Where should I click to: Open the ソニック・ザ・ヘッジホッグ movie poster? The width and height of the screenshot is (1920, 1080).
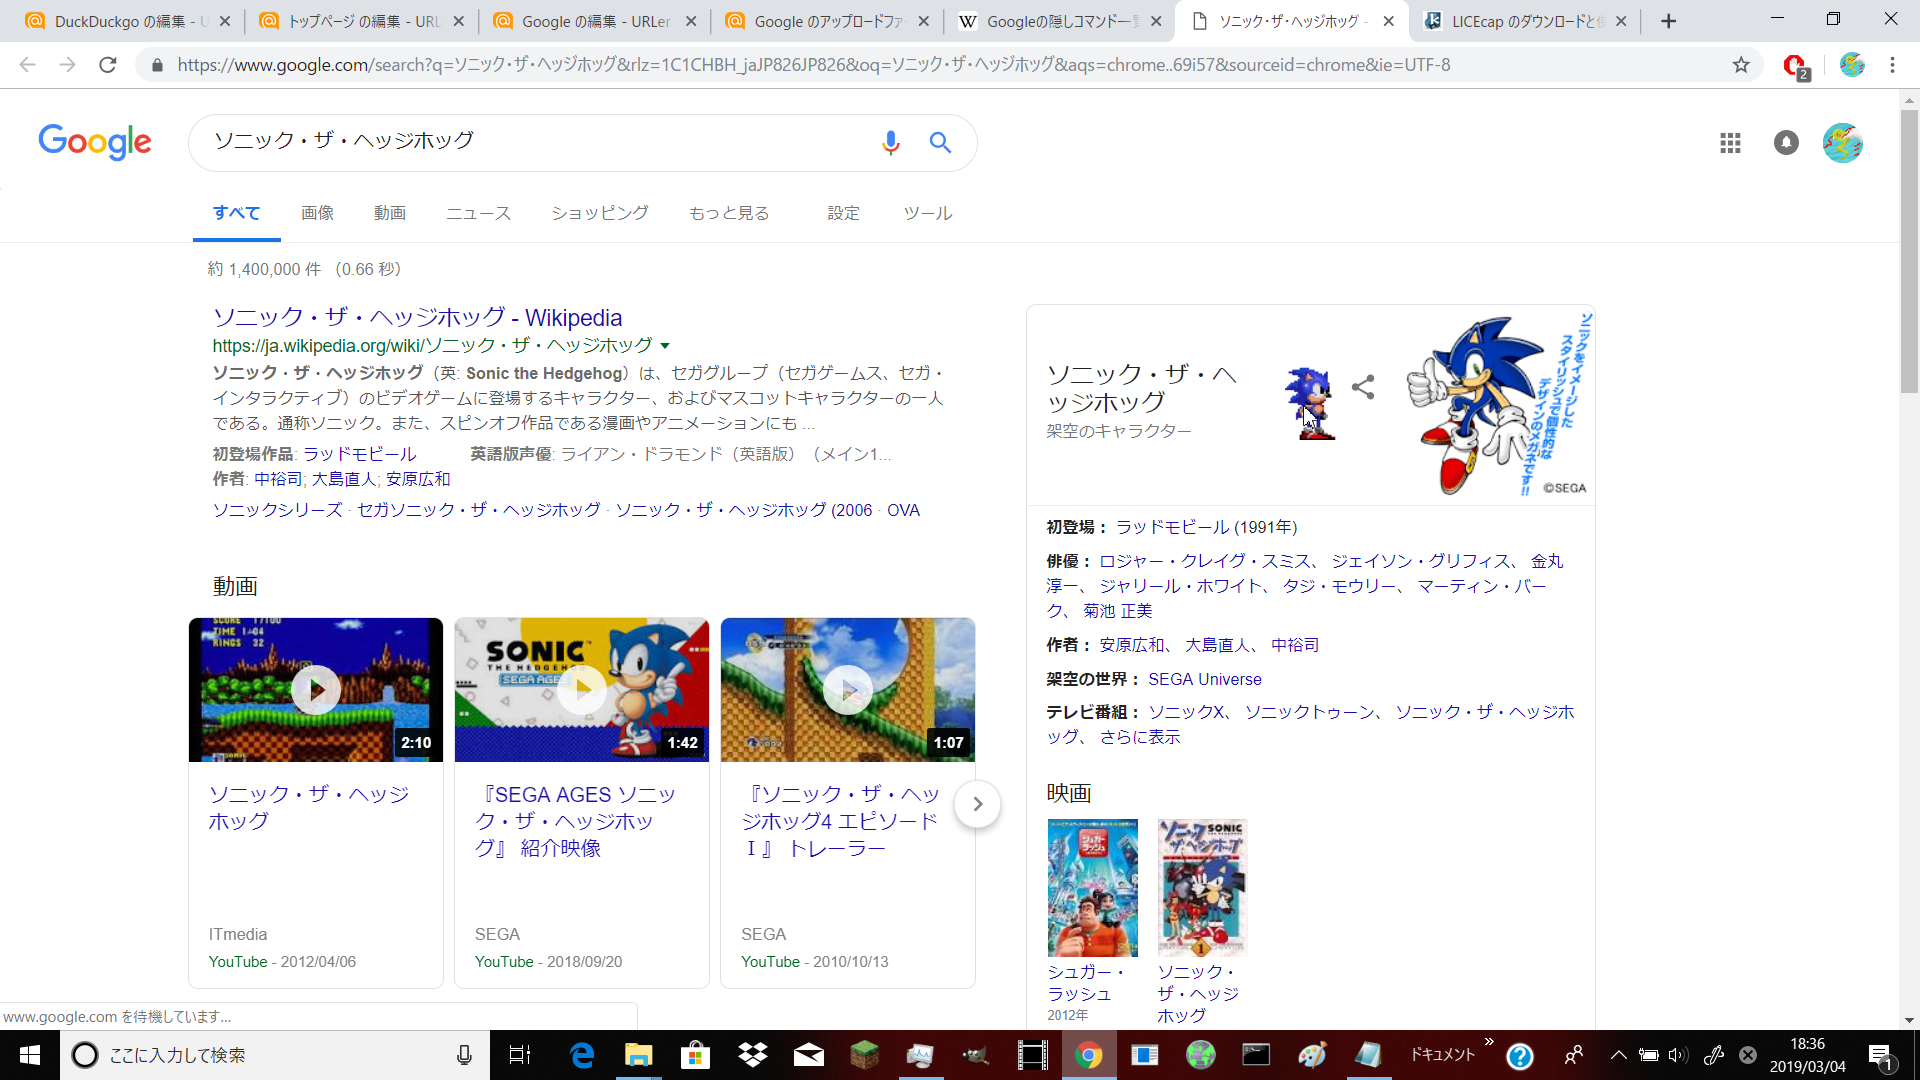[x=1202, y=888]
